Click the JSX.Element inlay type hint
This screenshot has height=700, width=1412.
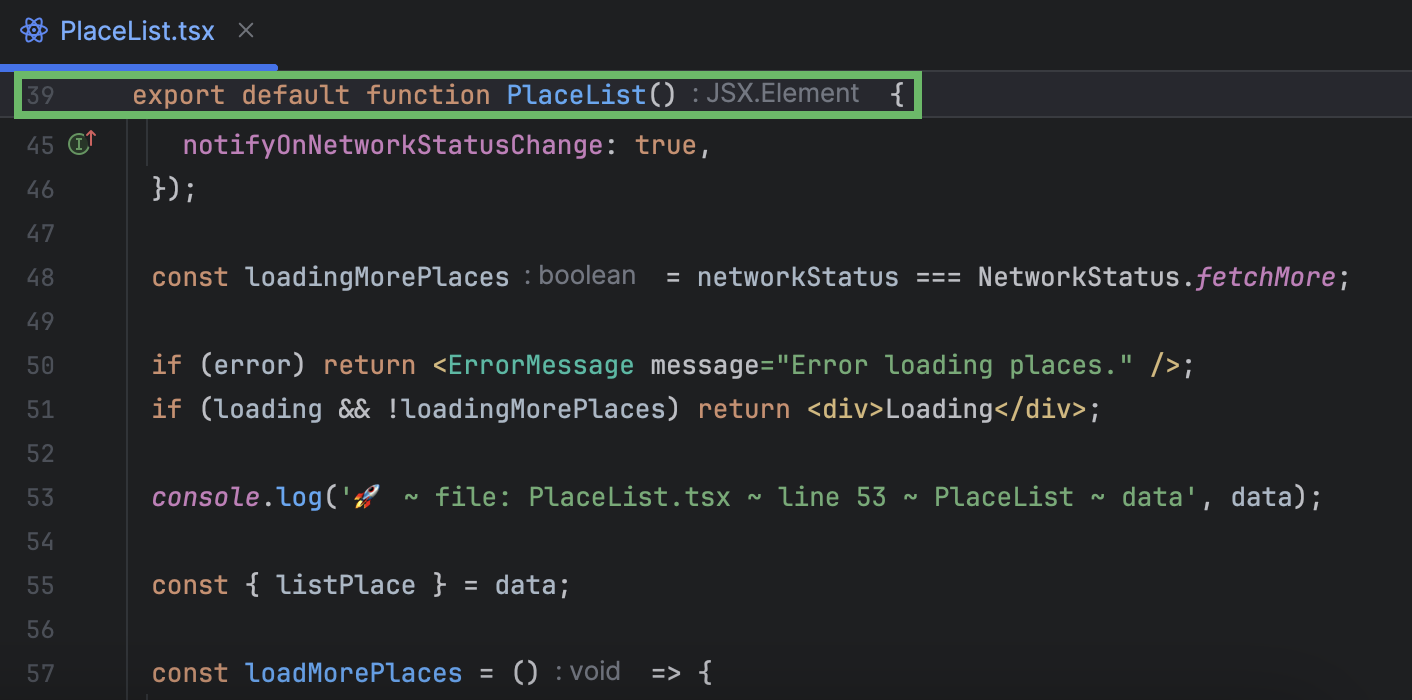pyautogui.click(x=782, y=93)
